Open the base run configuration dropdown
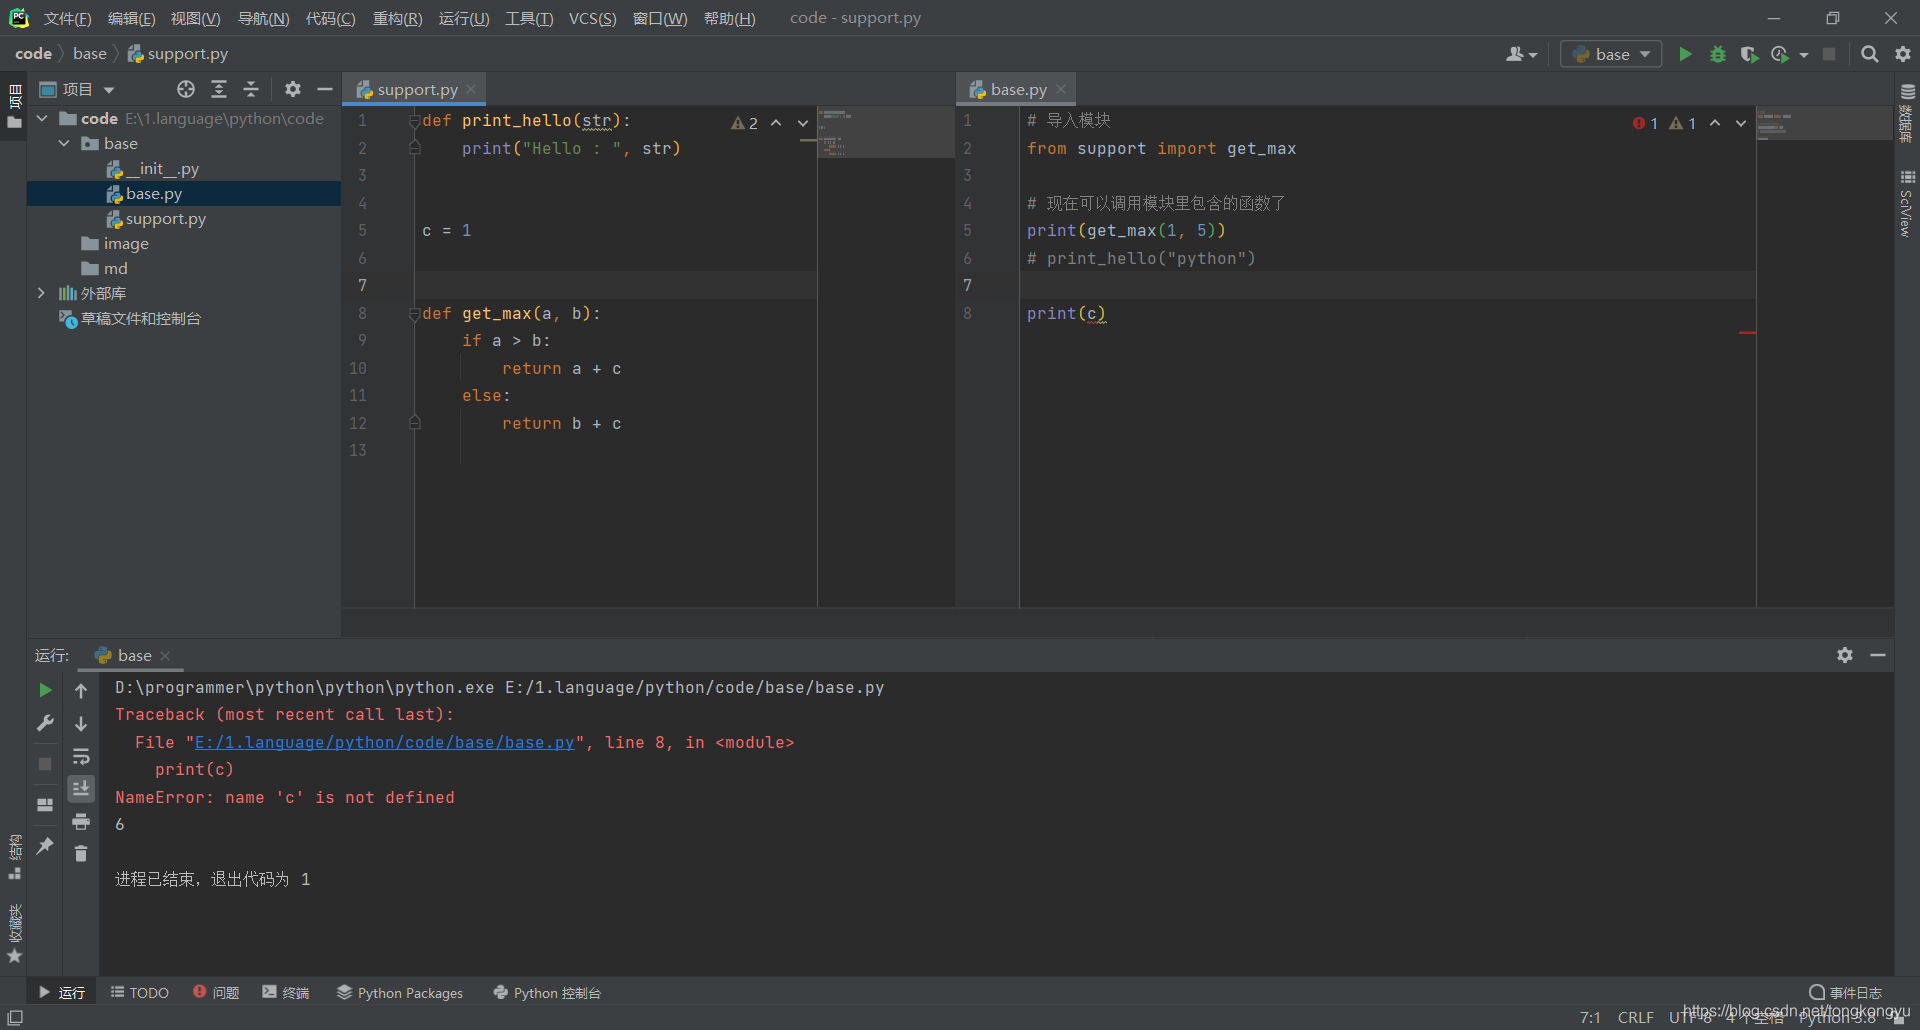 tap(1611, 54)
